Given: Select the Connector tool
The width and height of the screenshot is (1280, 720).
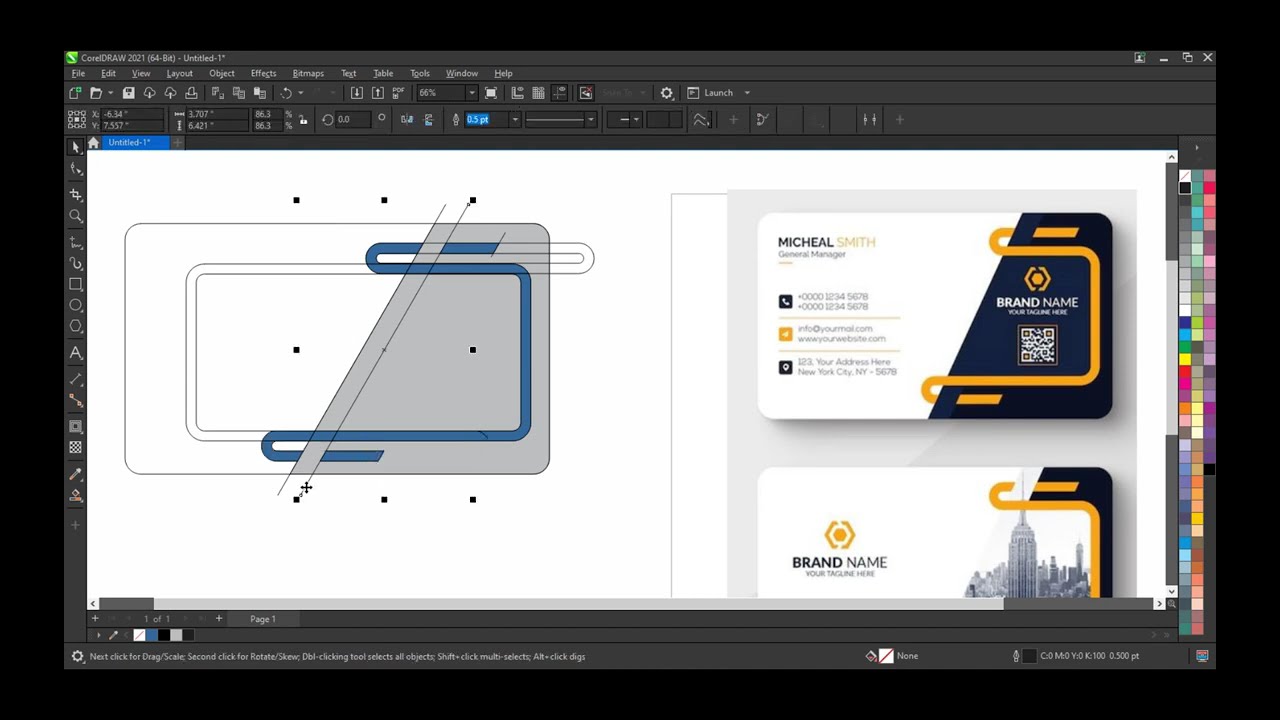Looking at the screenshot, I should coord(76,400).
